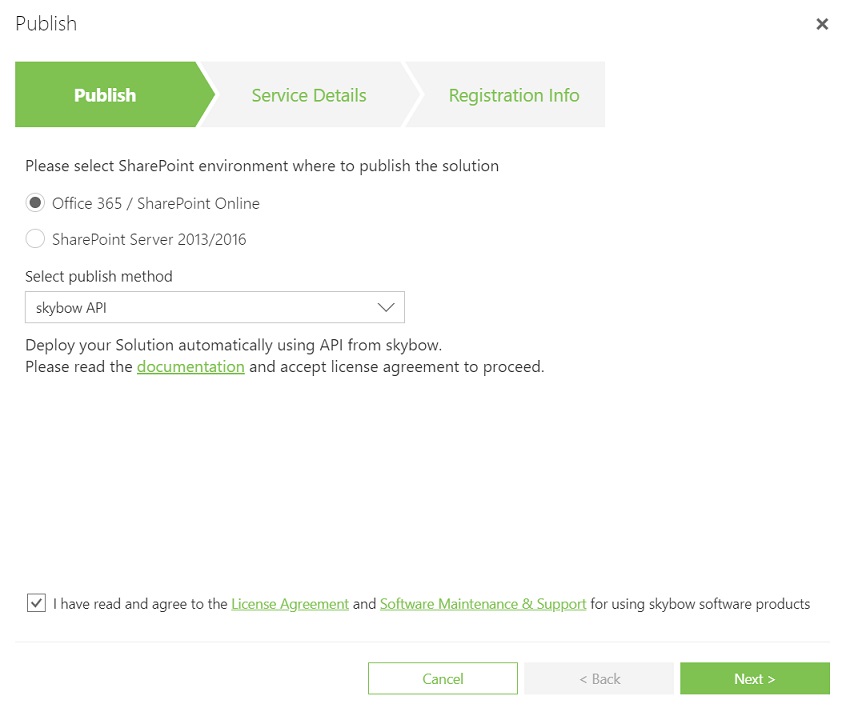Viewport: 846px width, 712px height.
Task: Click the Cancel button
Action: tap(443, 678)
